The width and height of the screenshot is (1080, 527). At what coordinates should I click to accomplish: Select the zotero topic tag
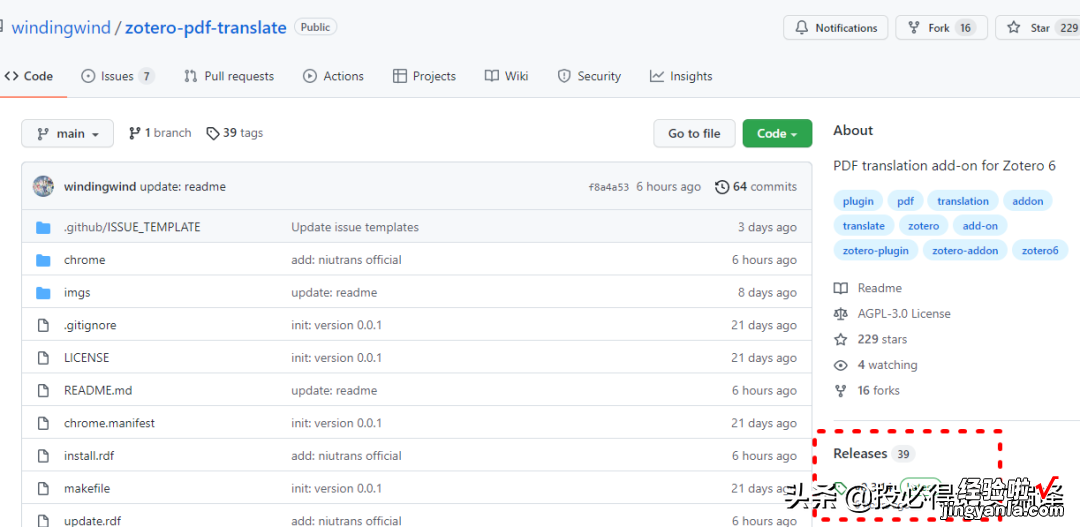[x=924, y=226]
